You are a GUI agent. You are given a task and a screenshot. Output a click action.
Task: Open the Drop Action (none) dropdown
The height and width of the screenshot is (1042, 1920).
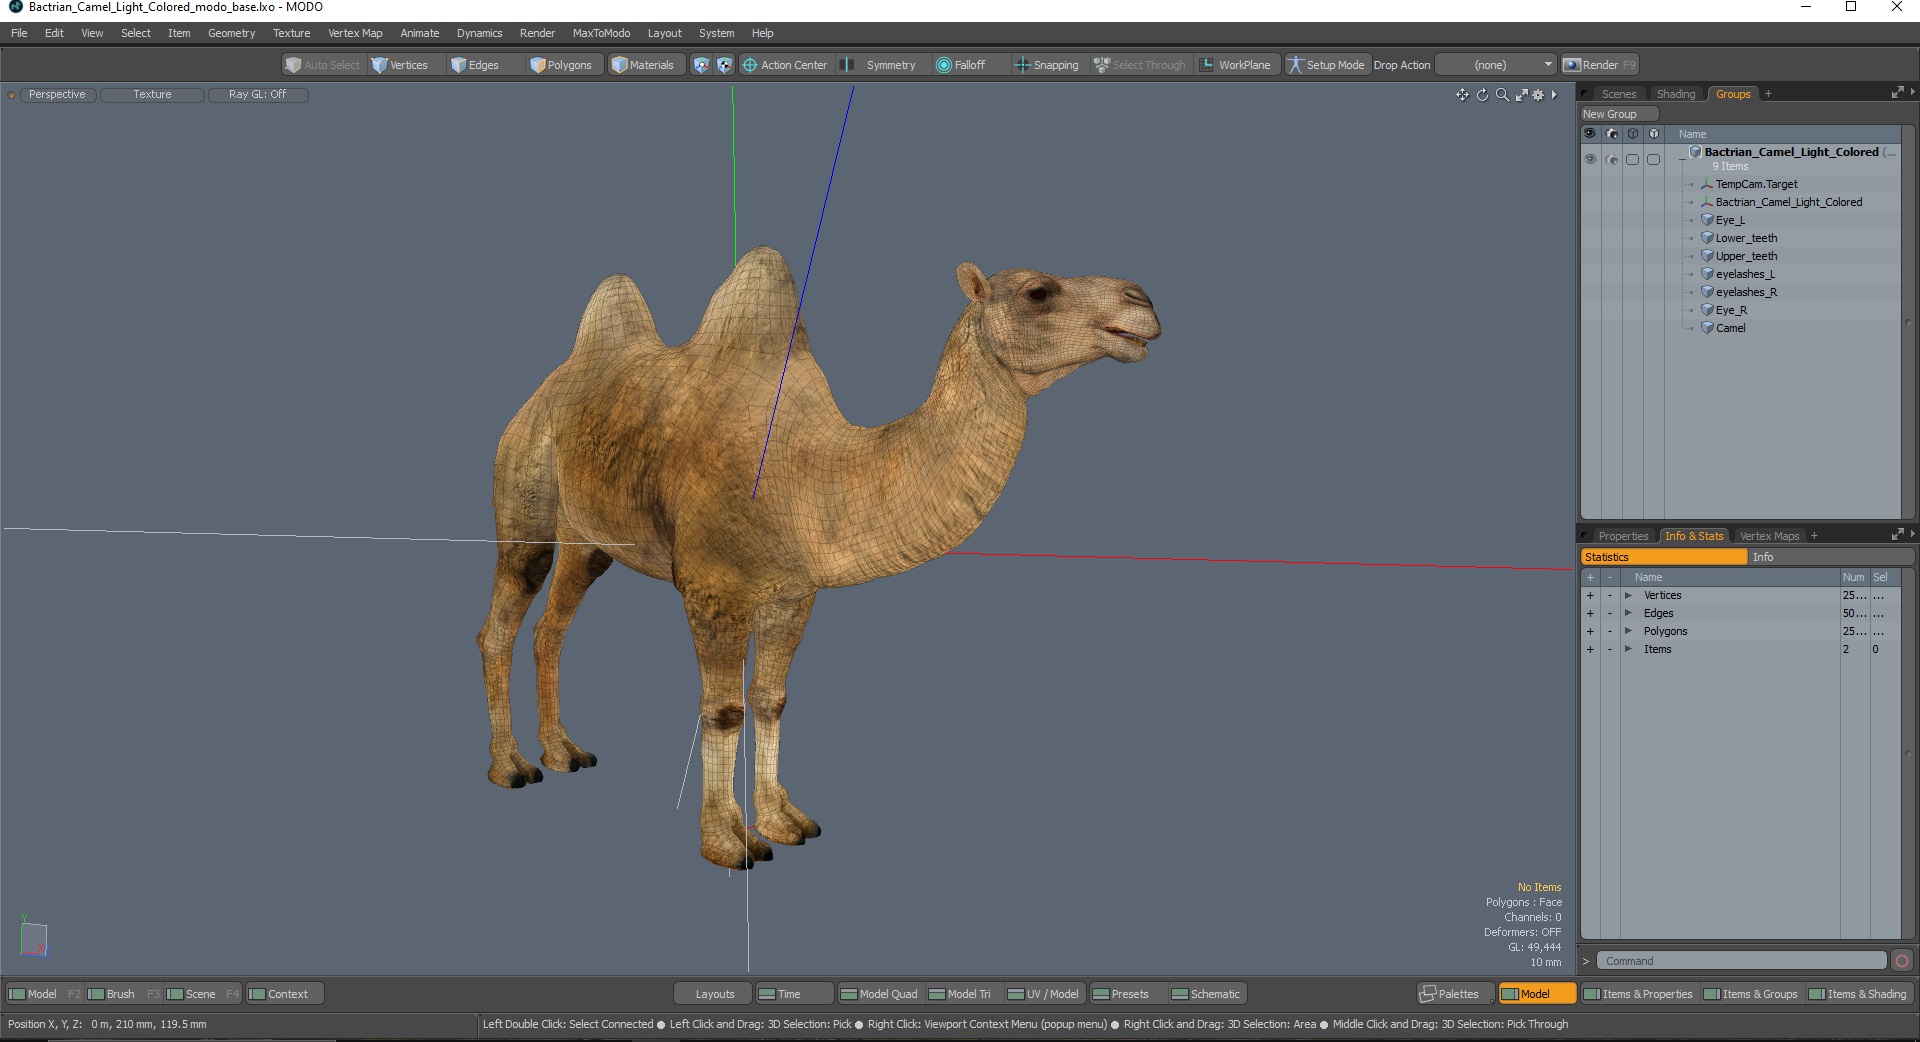tap(1496, 65)
